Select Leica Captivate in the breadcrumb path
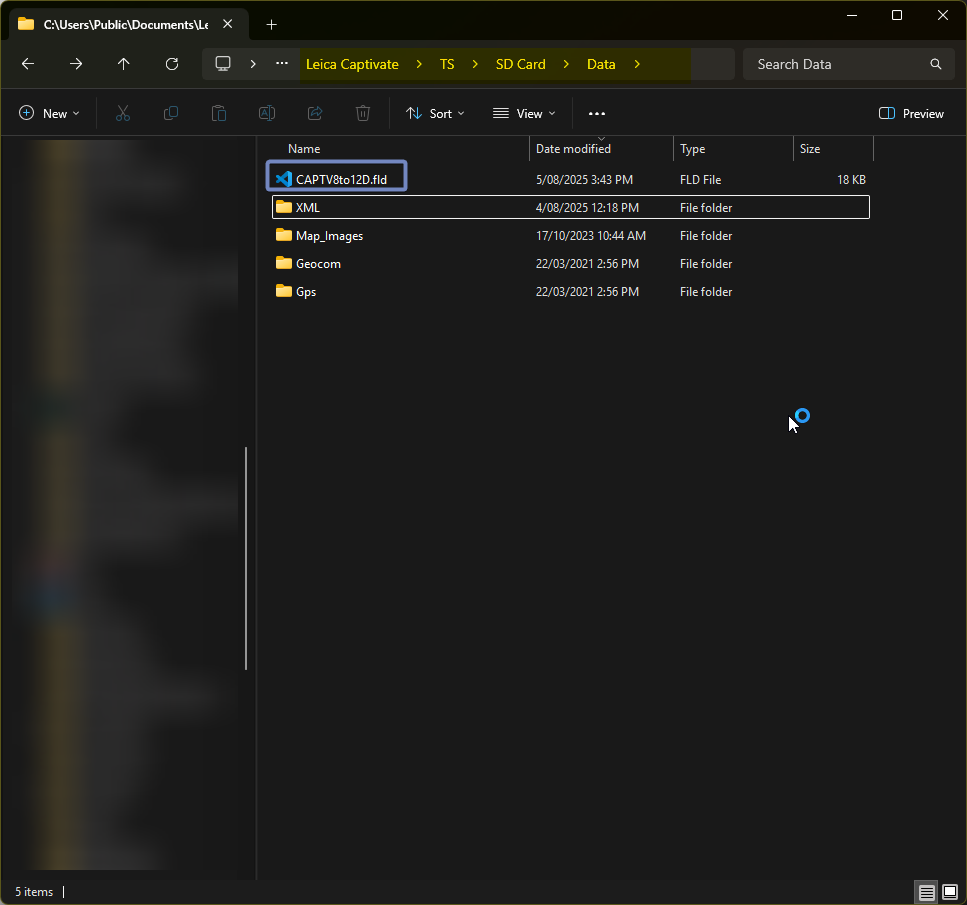 [352, 64]
